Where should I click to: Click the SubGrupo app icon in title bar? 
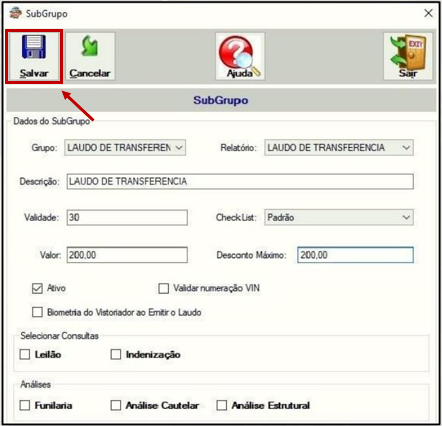tap(15, 13)
